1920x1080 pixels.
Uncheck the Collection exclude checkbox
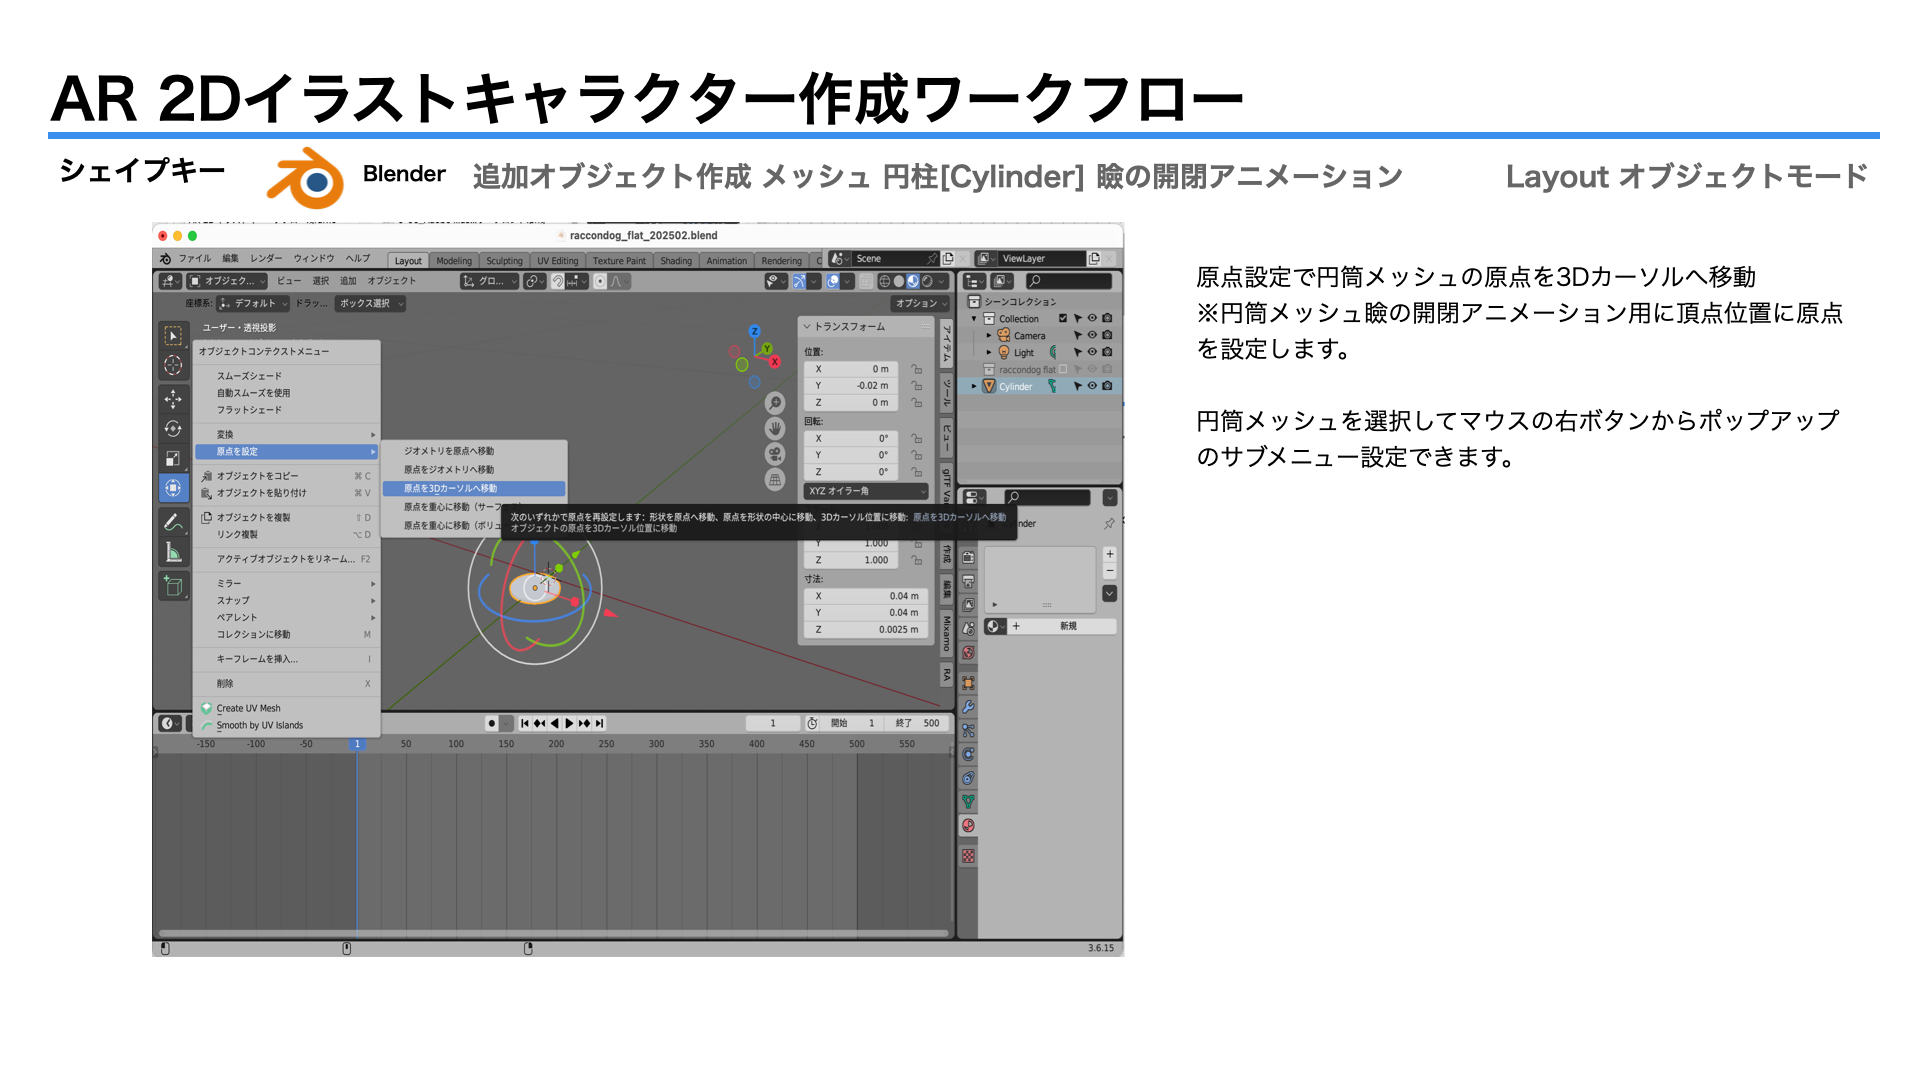point(1063,319)
